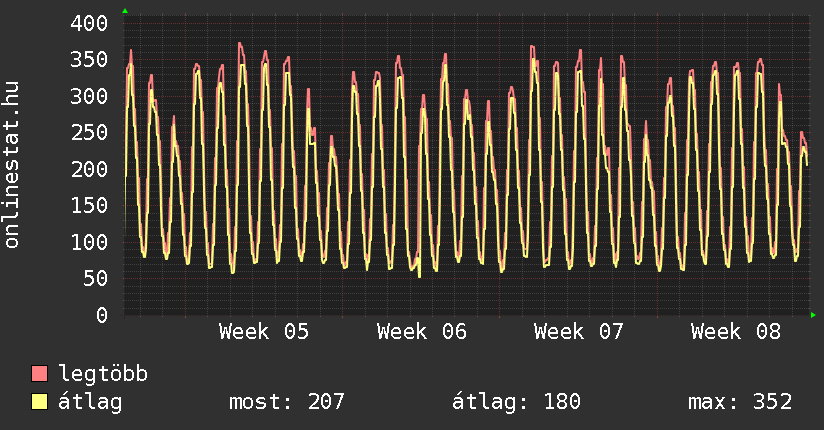Click the yellow átlag legend swatch
Screen dimensions: 824x430
(40, 402)
